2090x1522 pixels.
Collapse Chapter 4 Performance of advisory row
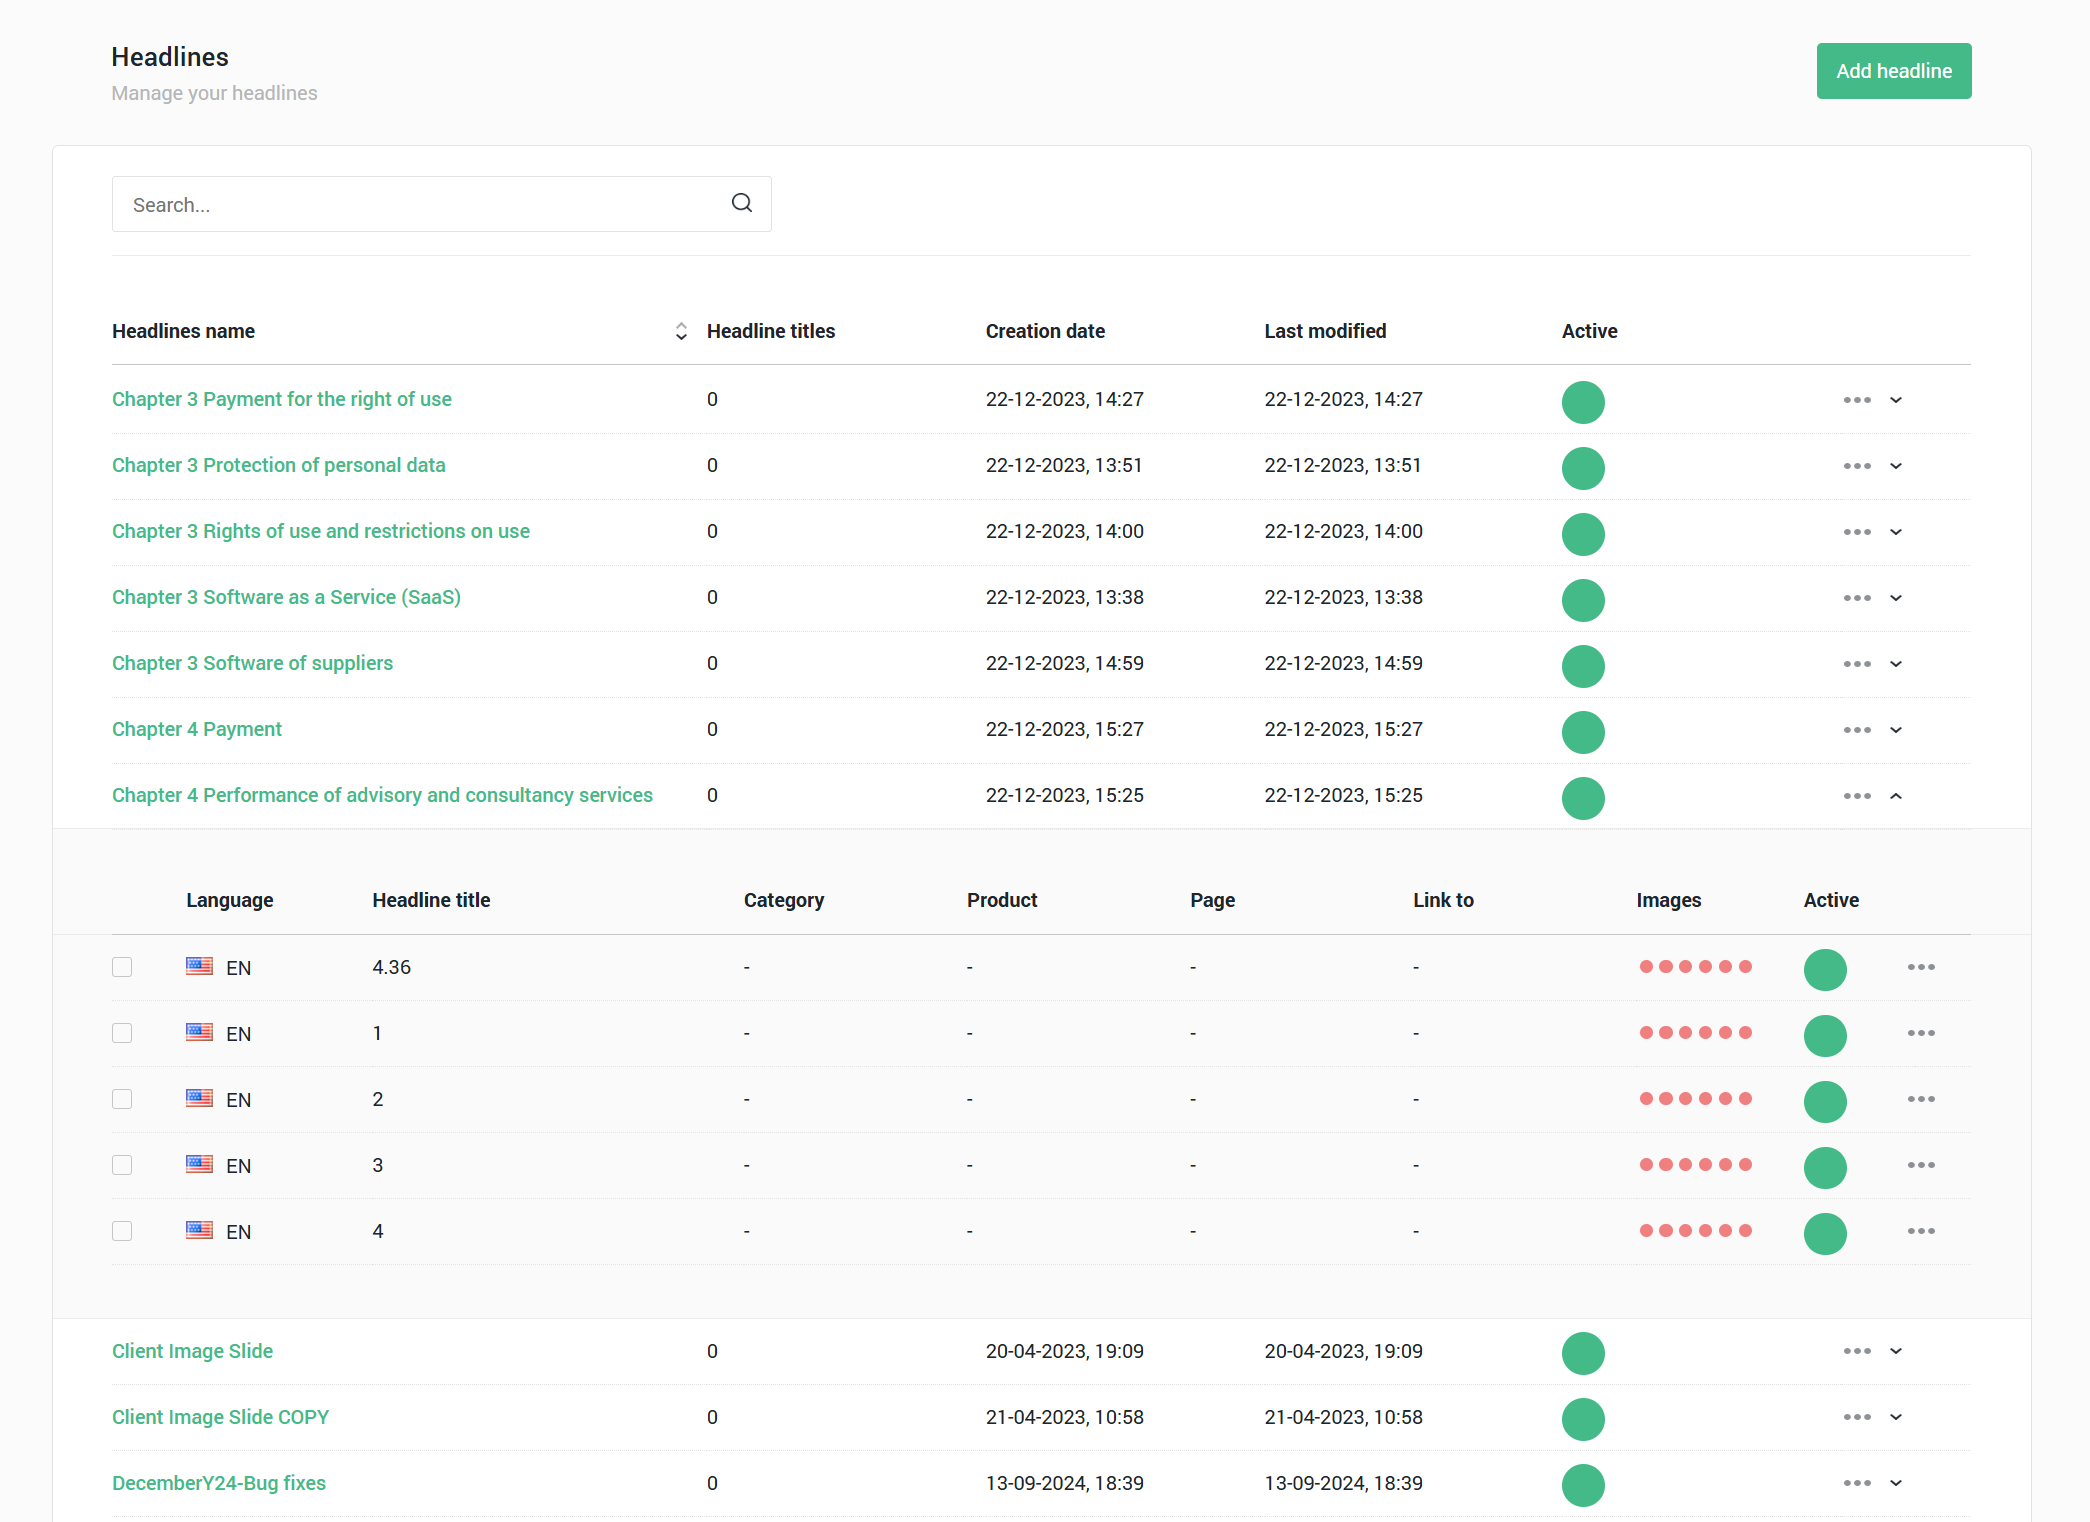coord(1896,796)
